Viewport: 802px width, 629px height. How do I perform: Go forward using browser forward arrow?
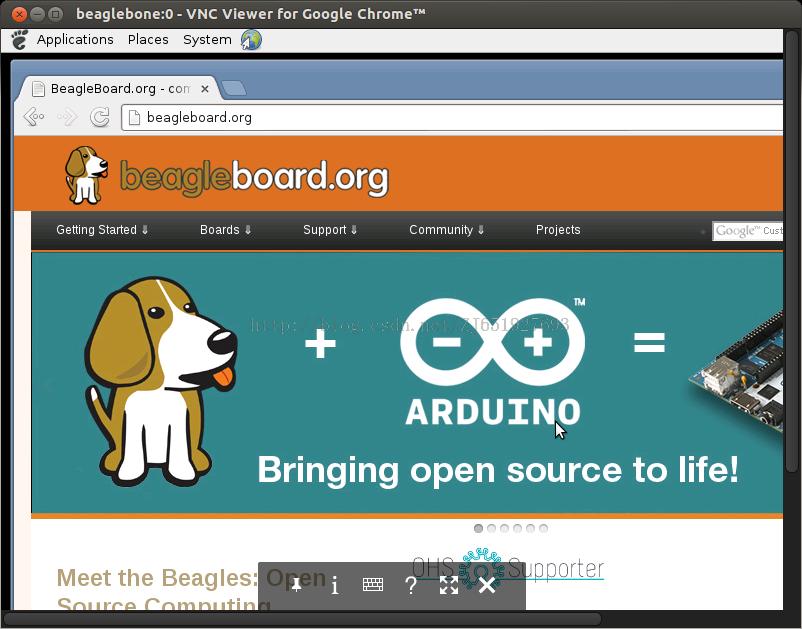pos(67,117)
